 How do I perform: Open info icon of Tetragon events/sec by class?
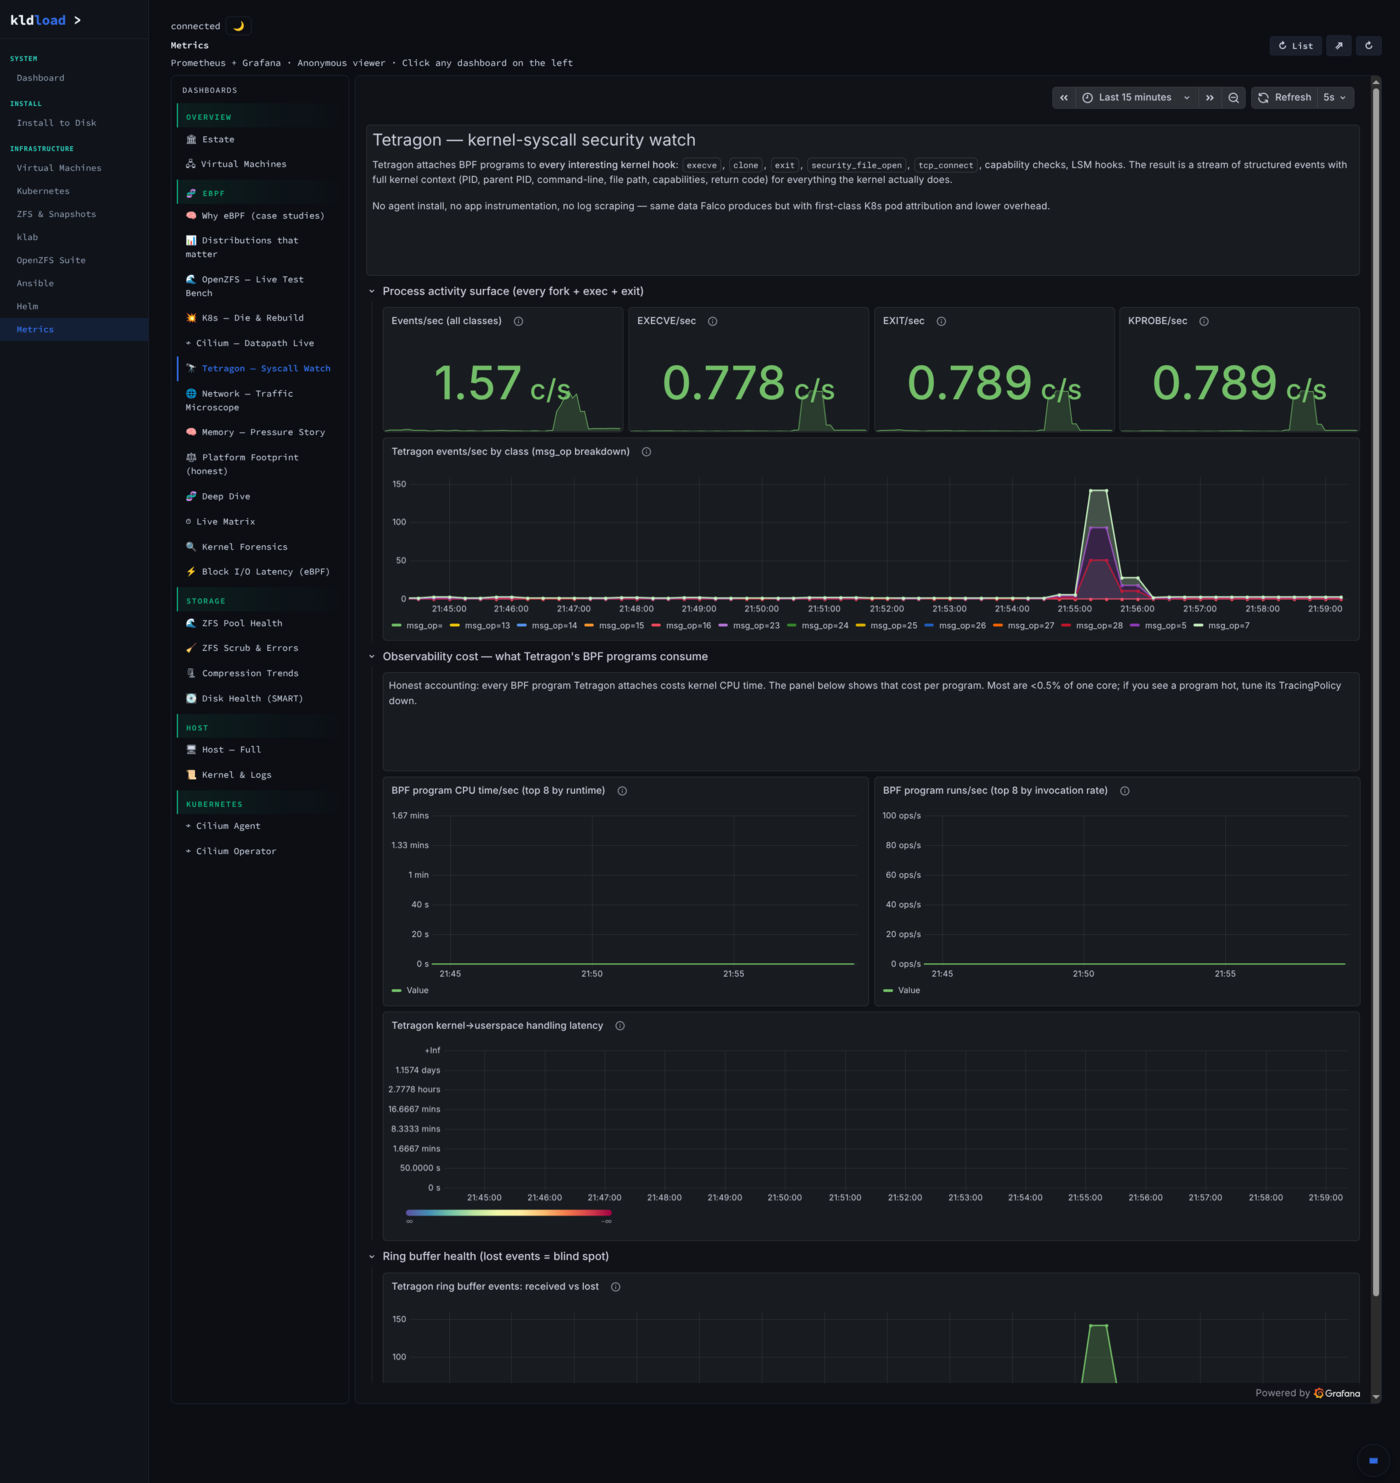click(646, 452)
